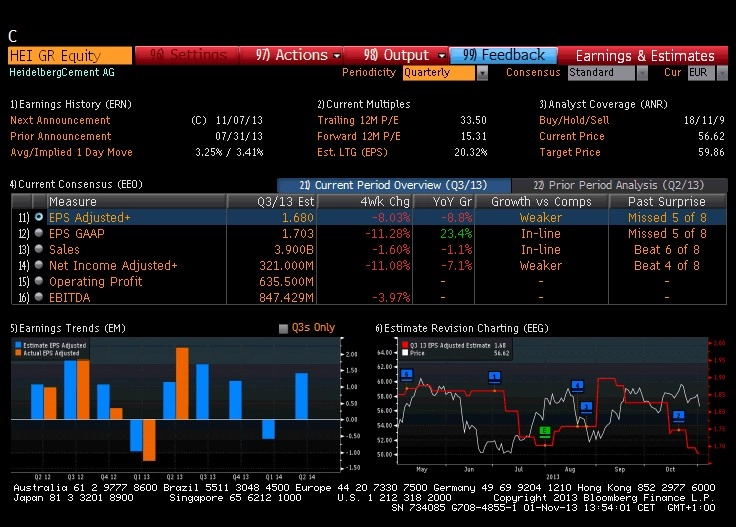Select the EPS GAAP radio button
This screenshot has width=736, height=527.
pos(39,233)
